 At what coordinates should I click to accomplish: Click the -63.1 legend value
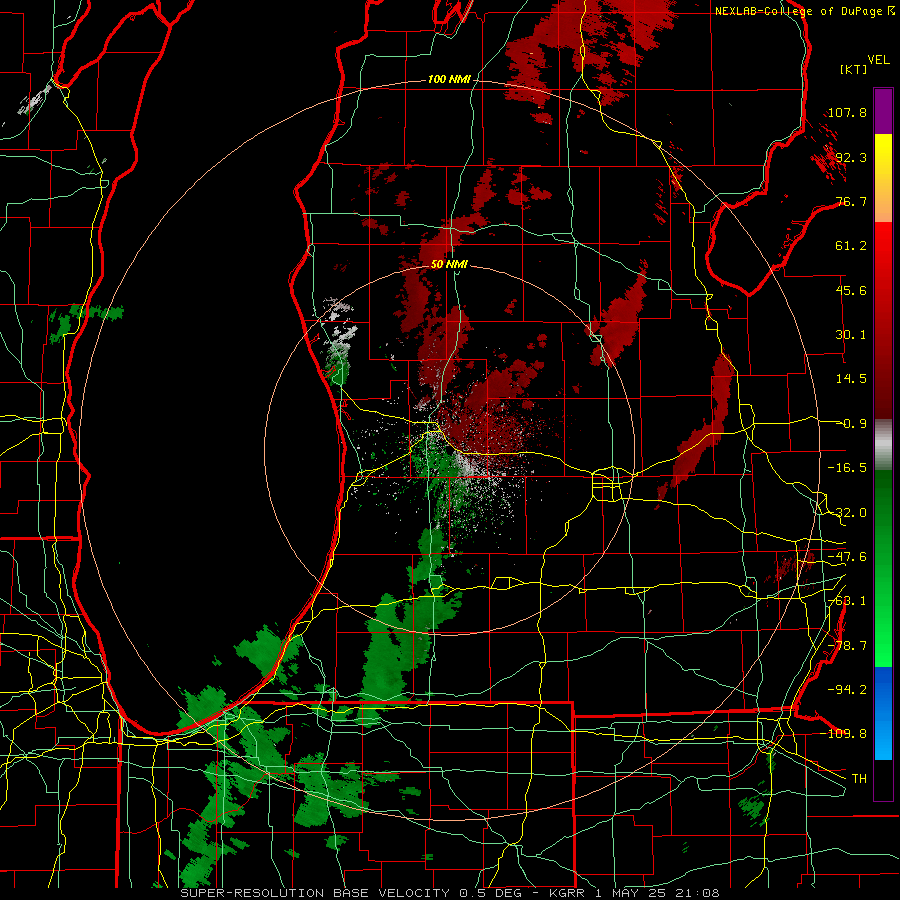[x=847, y=601]
